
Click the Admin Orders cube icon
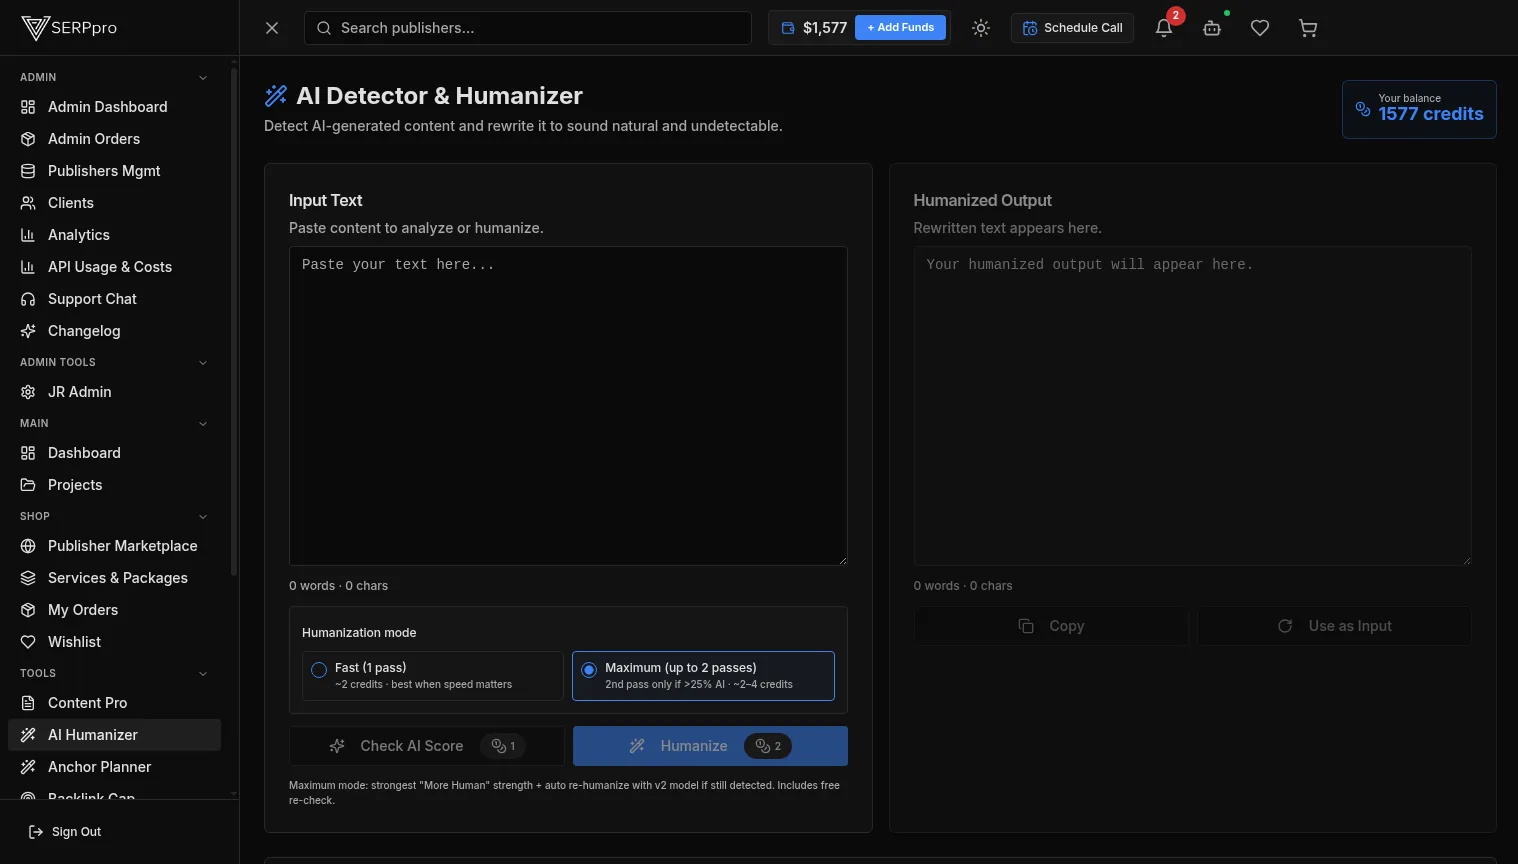(x=28, y=139)
